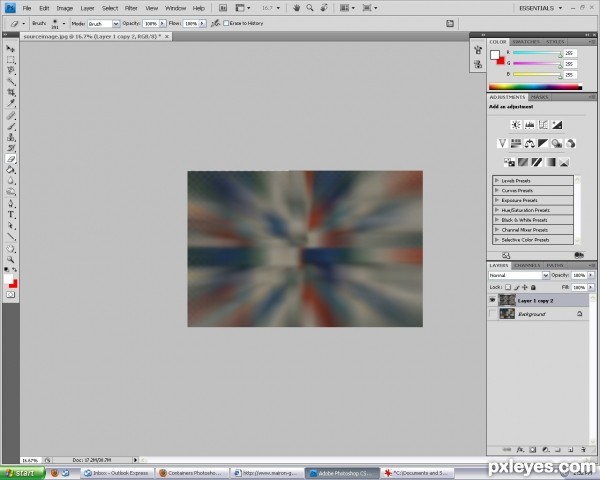
Task: Toggle lock position
Action: click(525, 287)
